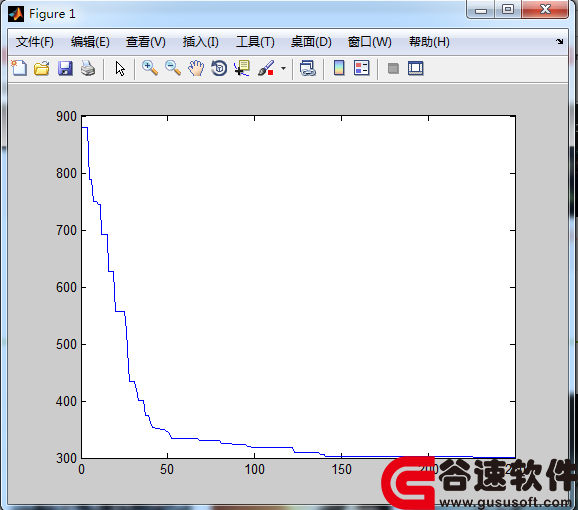Show plot tools and dock figure
Image resolution: width=578 pixels, height=510 pixels.
coord(415,69)
